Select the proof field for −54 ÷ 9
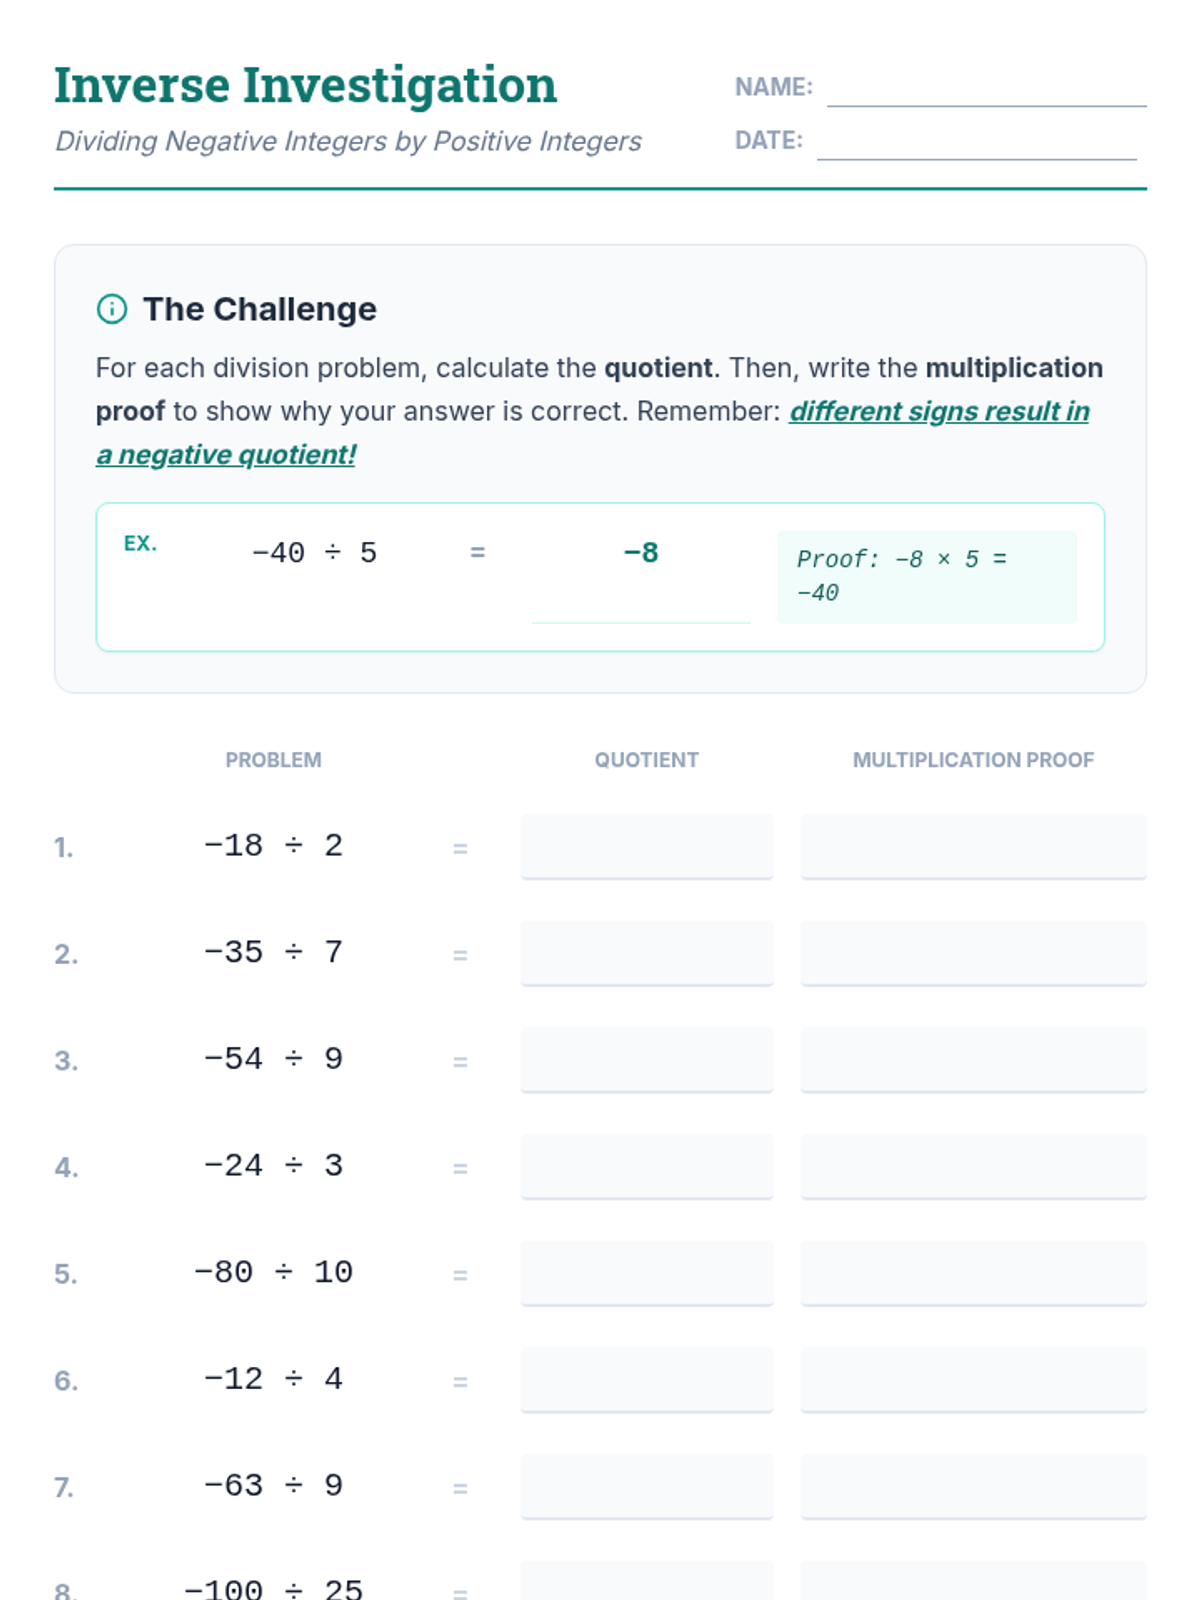 pos(973,1060)
